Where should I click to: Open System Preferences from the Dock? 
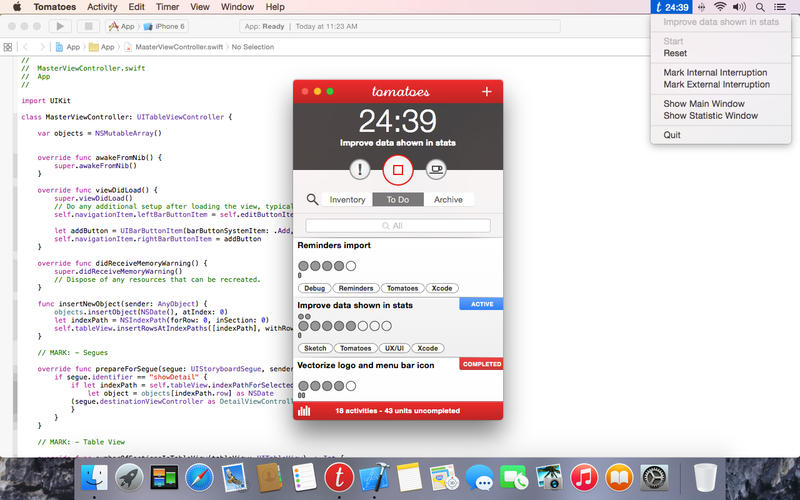654,478
